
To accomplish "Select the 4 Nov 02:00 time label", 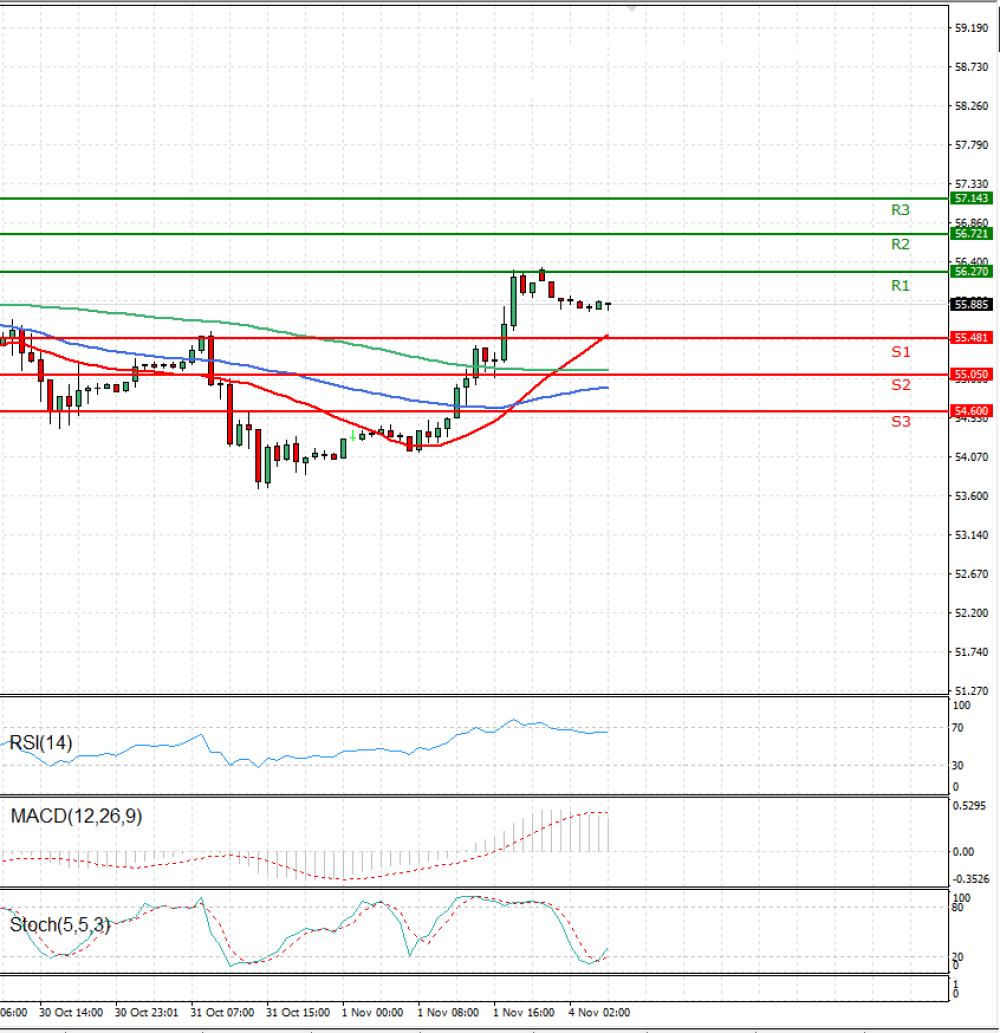I will 600,1013.
